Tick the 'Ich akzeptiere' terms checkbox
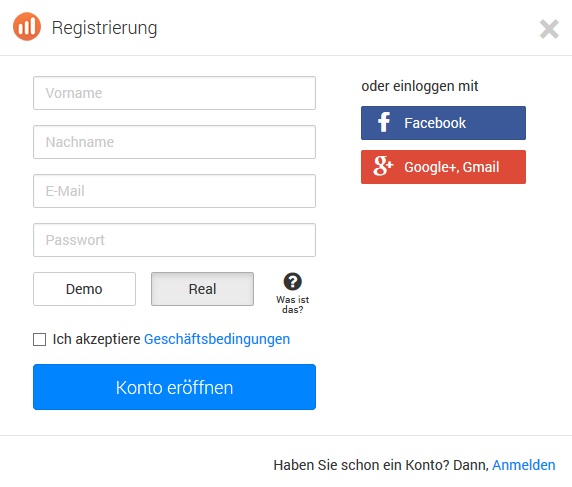Screen dimensions: 572x487 pos(39,339)
